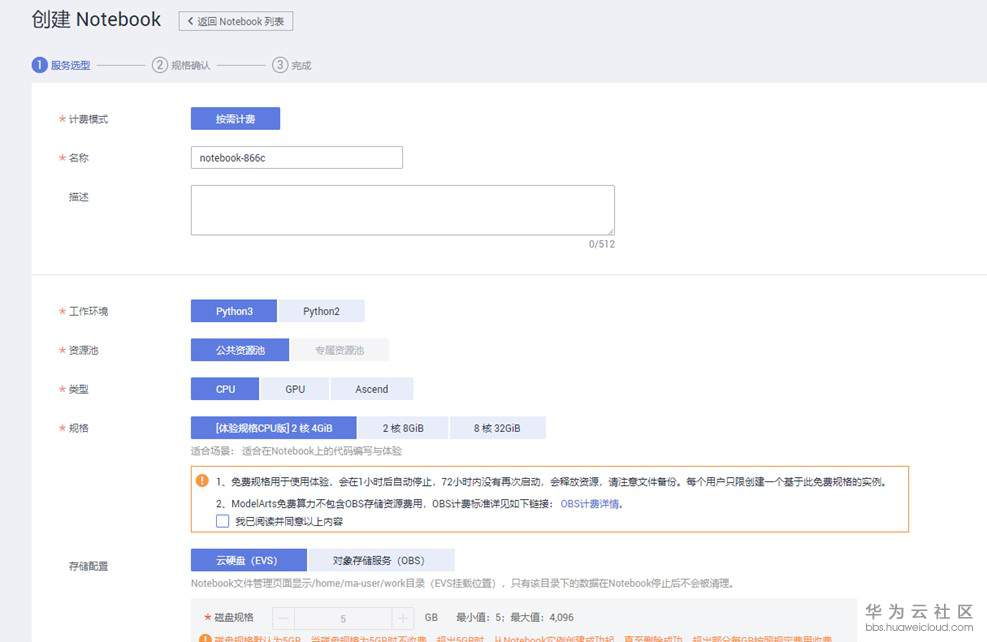This screenshot has width=987, height=642.
Task: Click the 最小值 5 最大值 4,096 text
Action: (515, 617)
